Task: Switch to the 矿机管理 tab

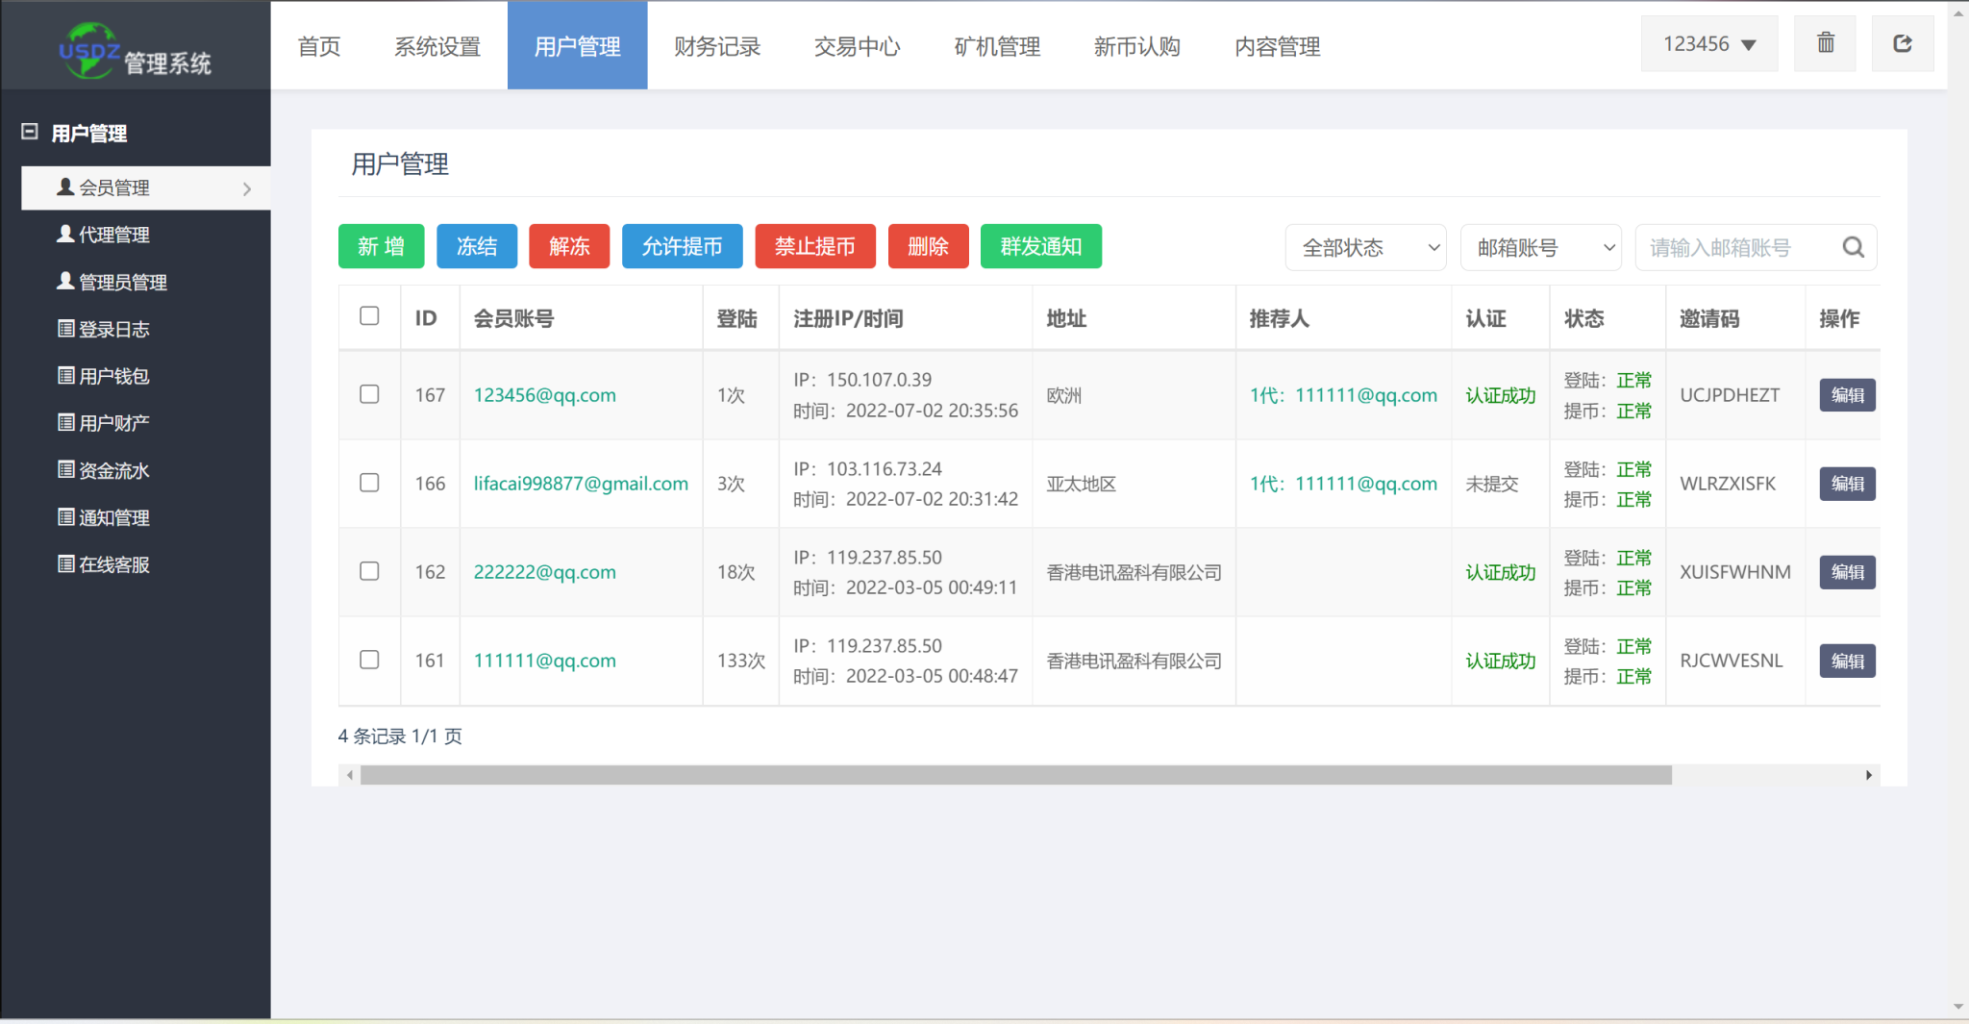Action: [x=996, y=46]
